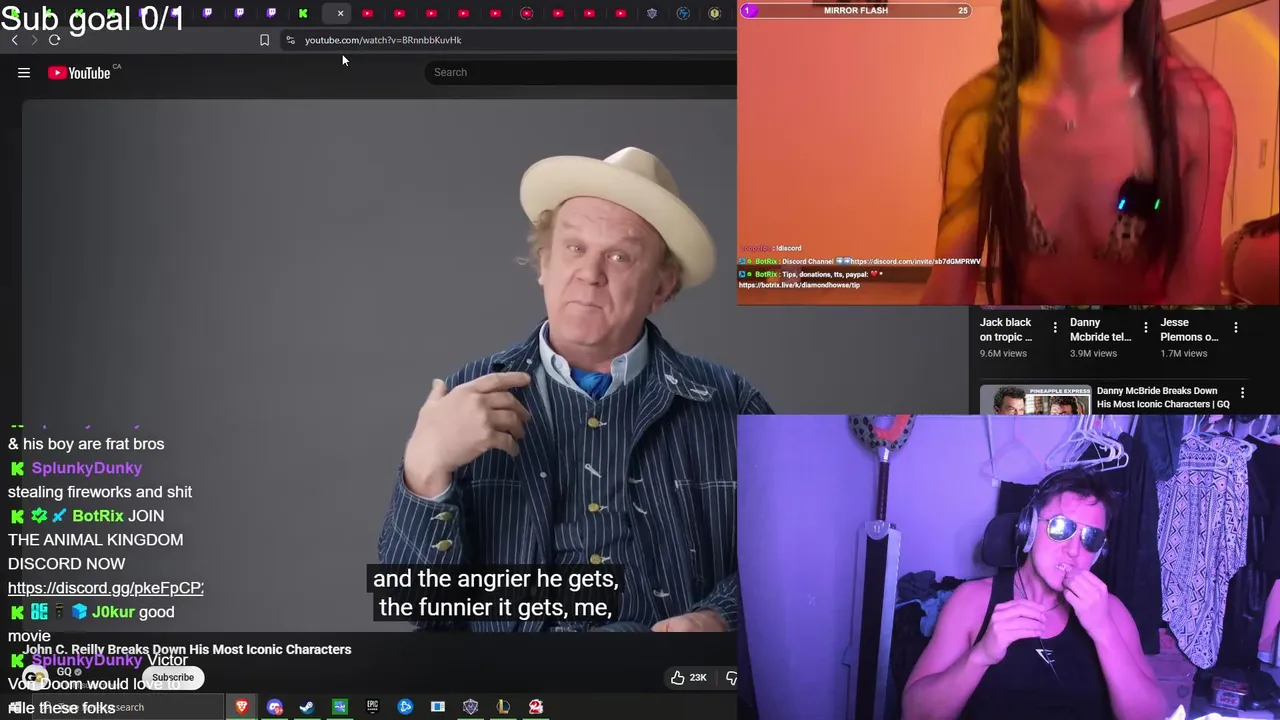Click chat username SplunkyDunky above stealing fireworks

[87, 468]
